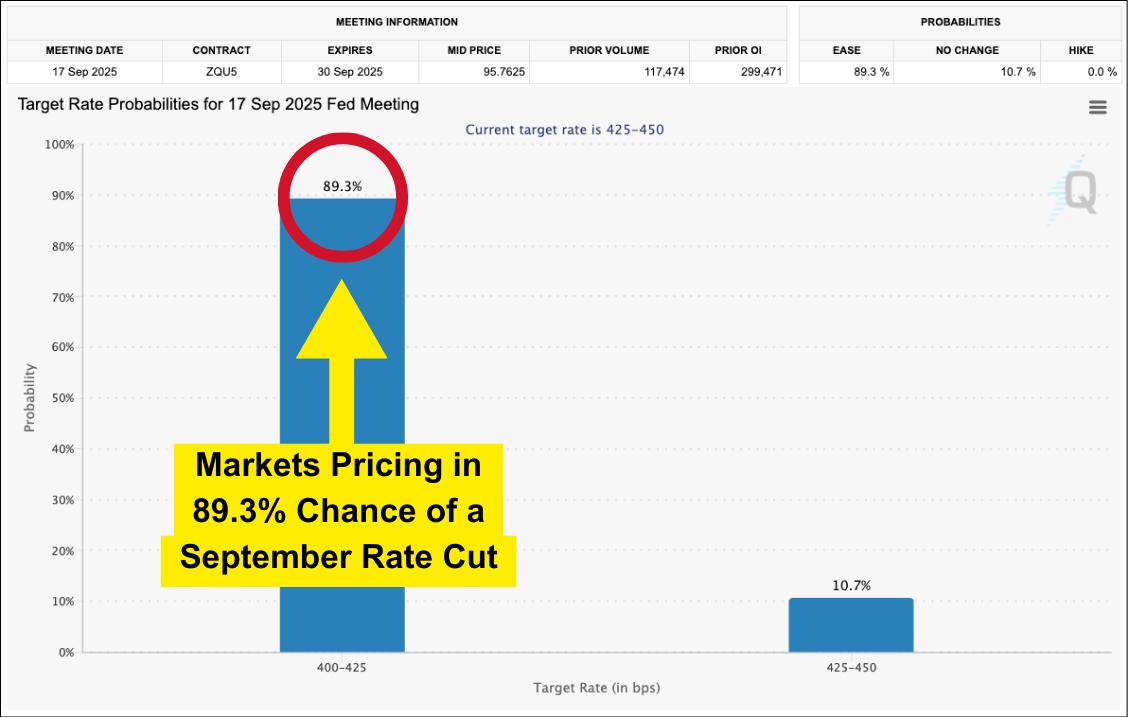Open the chart hamburger menu
The image size is (1128, 718).
(1097, 108)
